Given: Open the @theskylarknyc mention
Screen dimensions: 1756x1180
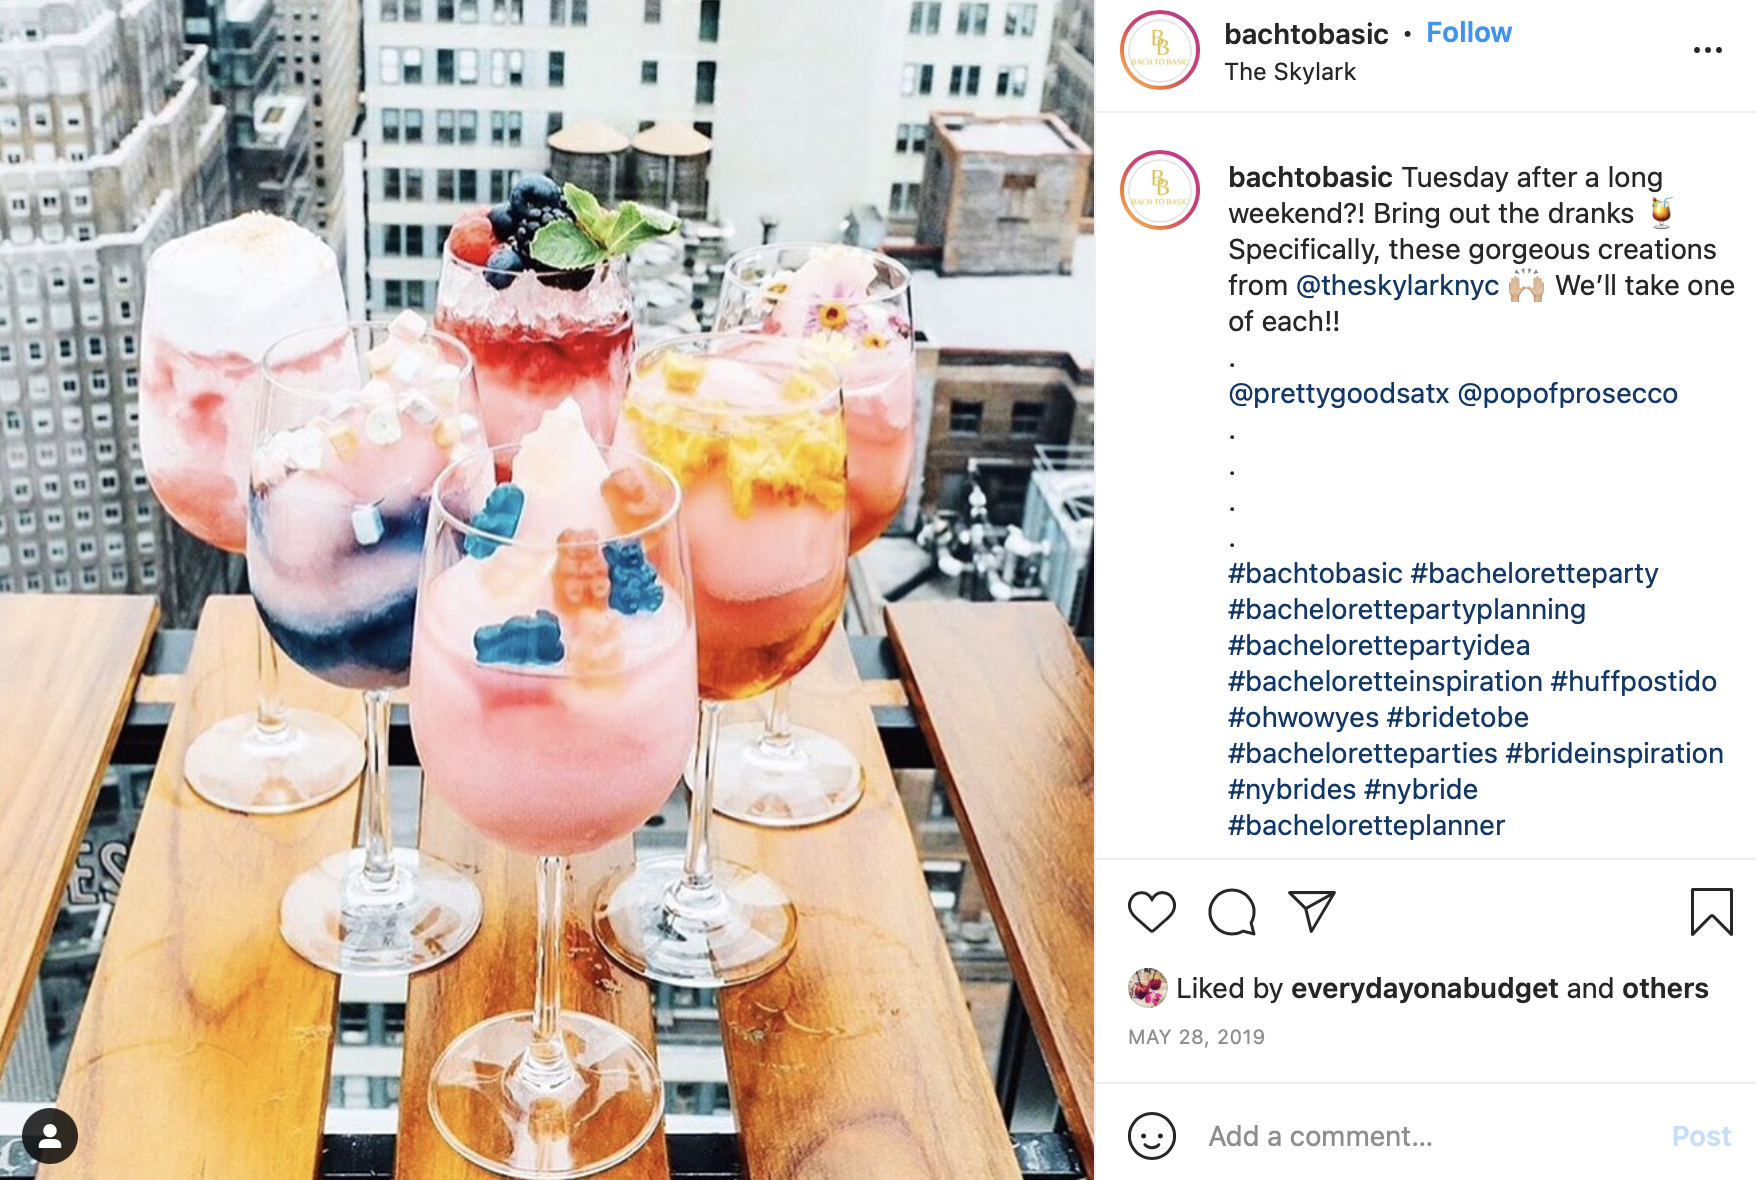Looking at the screenshot, I should click(x=1397, y=286).
